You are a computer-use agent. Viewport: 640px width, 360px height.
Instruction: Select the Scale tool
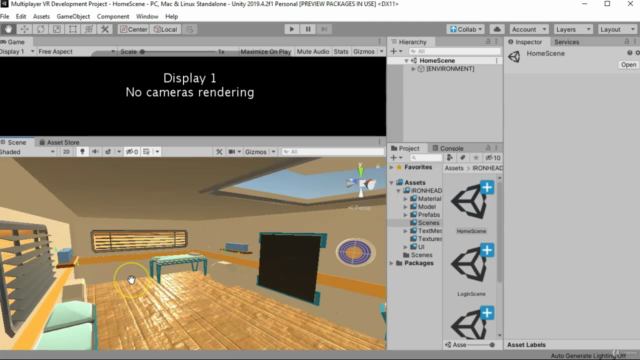(56, 29)
